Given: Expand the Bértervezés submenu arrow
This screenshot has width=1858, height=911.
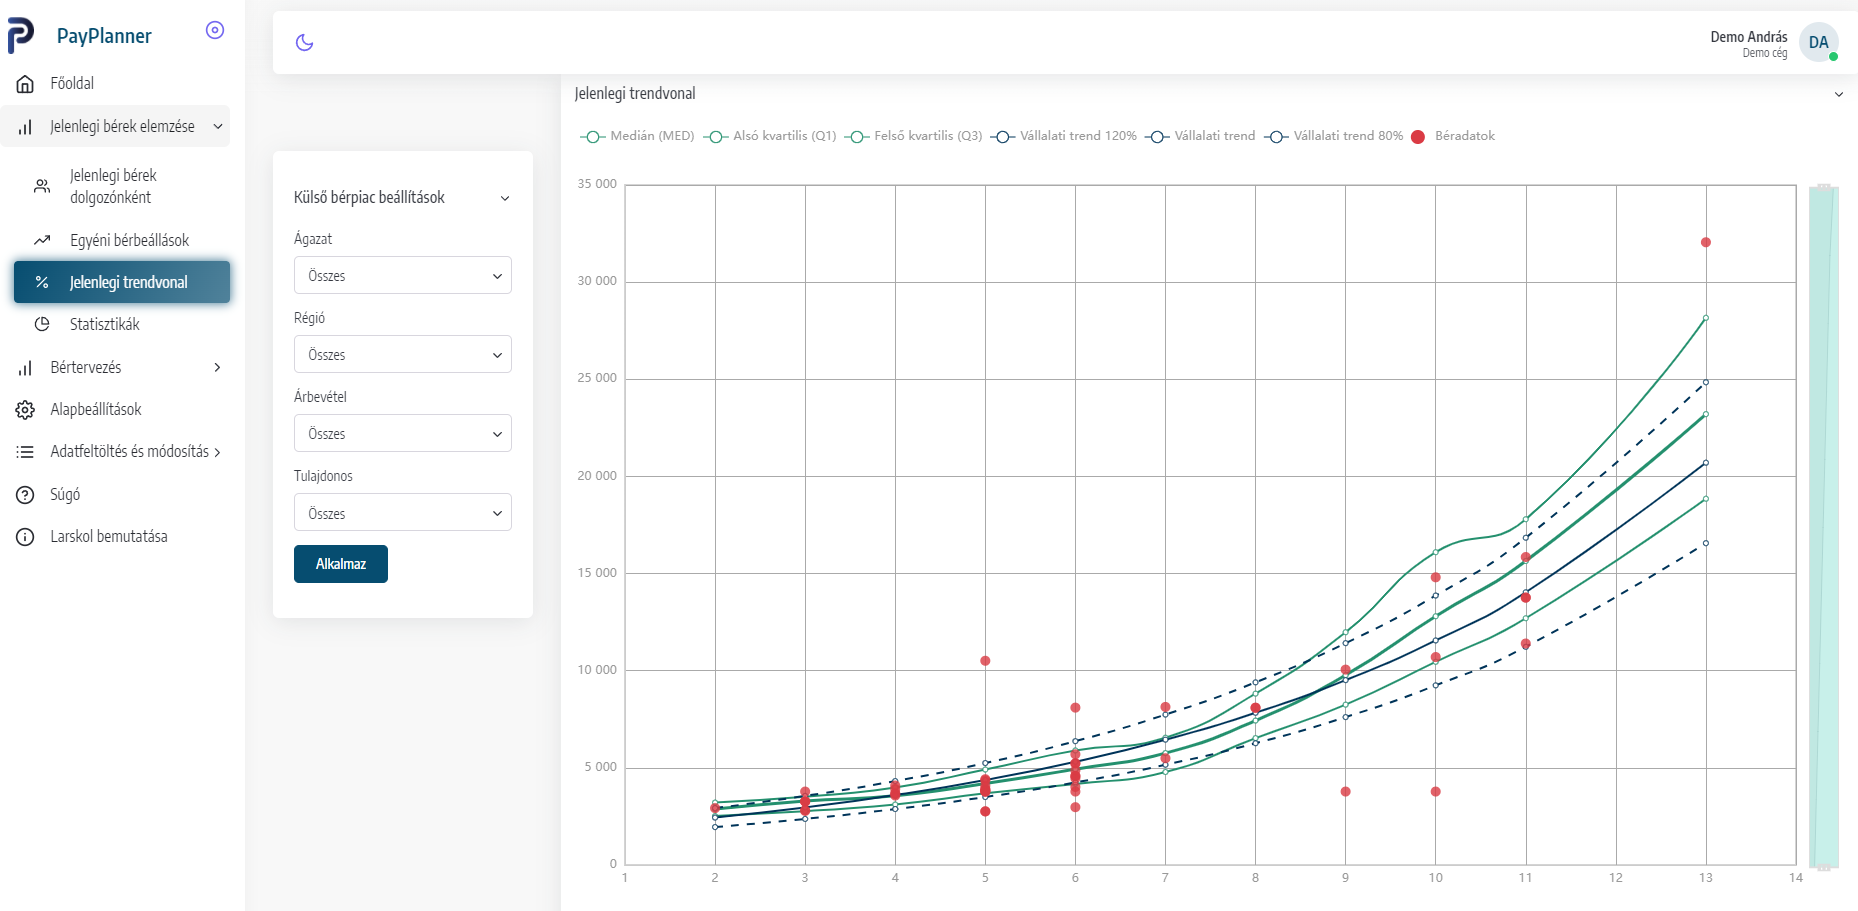Looking at the screenshot, I should click(218, 368).
